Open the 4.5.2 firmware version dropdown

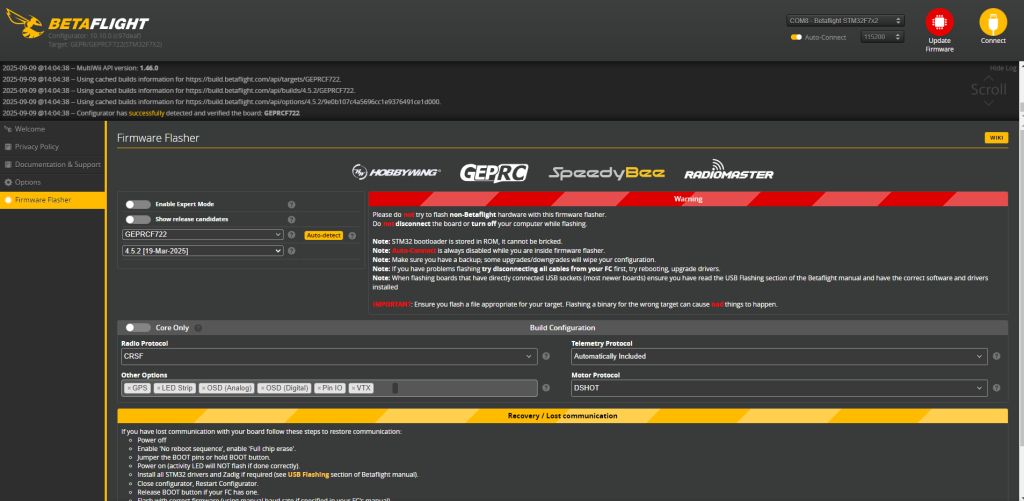(x=202, y=251)
